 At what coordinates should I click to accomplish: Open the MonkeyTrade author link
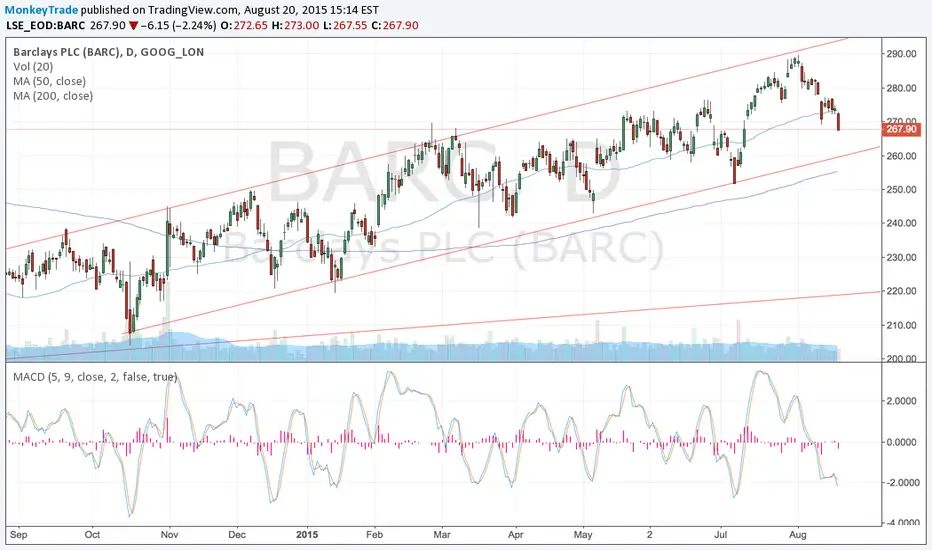[41, 10]
